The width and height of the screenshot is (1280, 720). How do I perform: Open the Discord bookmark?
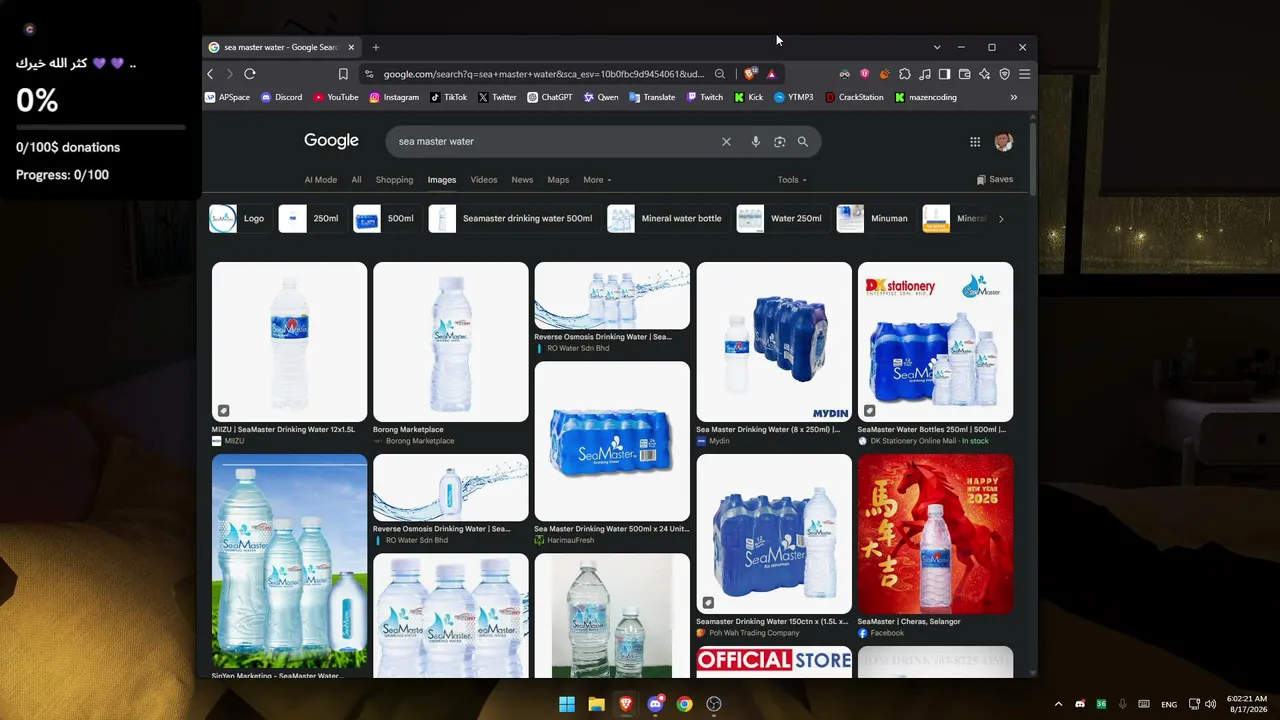point(281,97)
